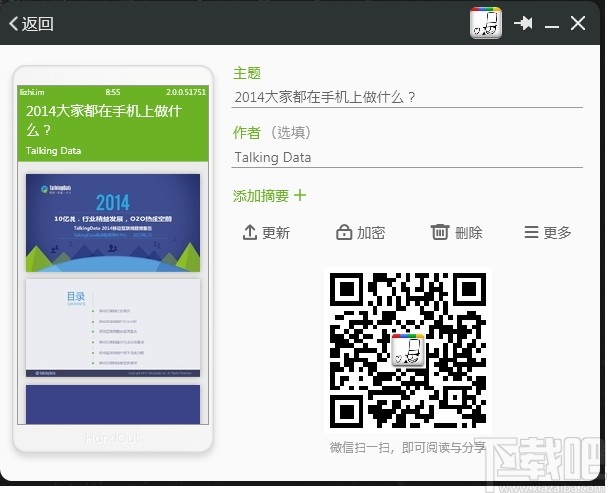
Task: Open the 2014 cover slide in phone preview
Action: [x=113, y=223]
